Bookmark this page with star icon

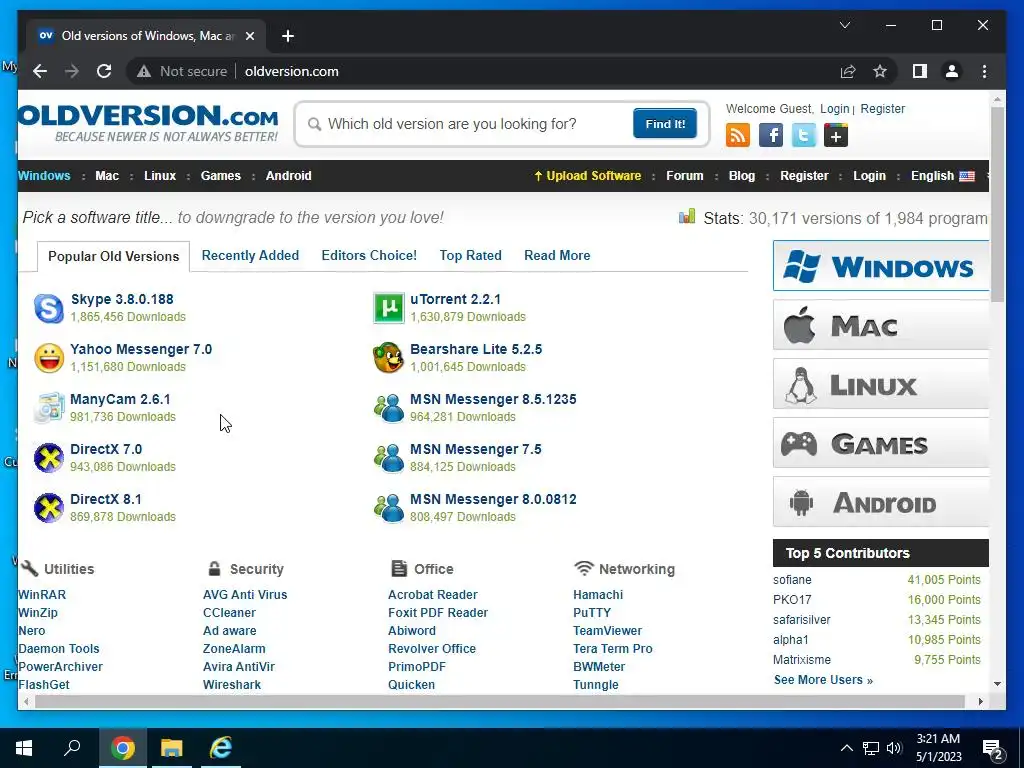pos(880,71)
